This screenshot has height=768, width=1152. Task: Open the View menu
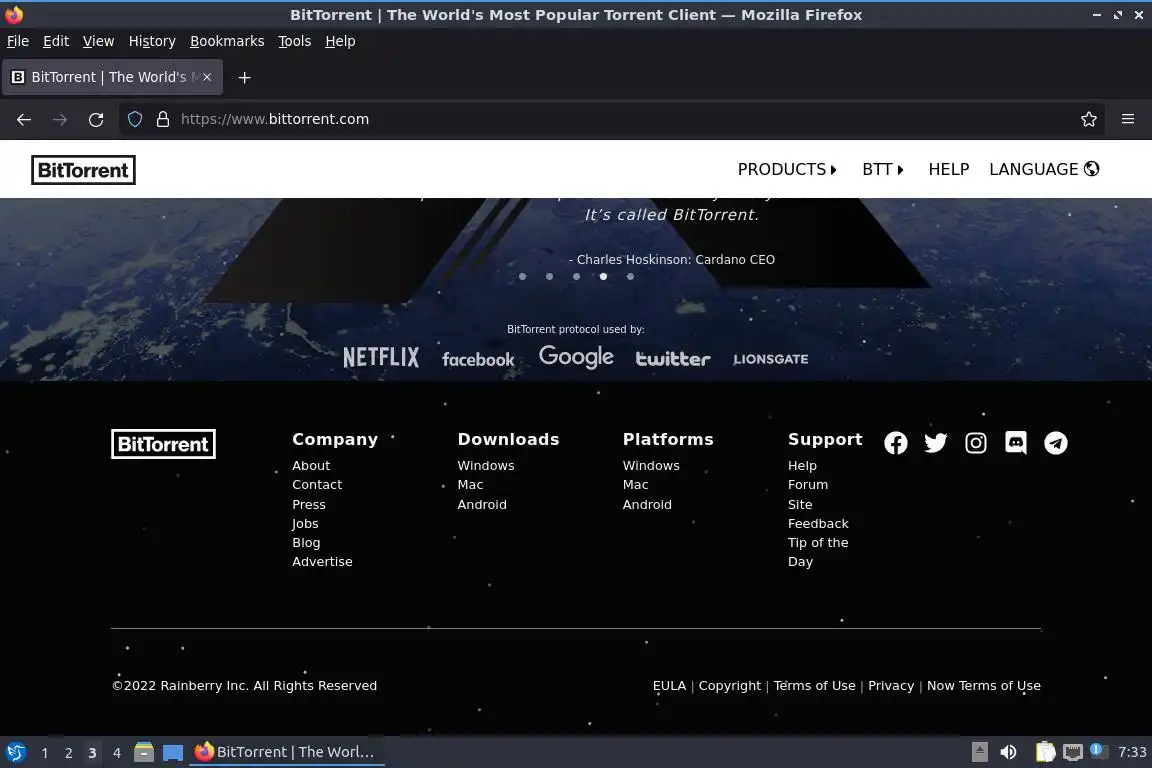pos(98,41)
